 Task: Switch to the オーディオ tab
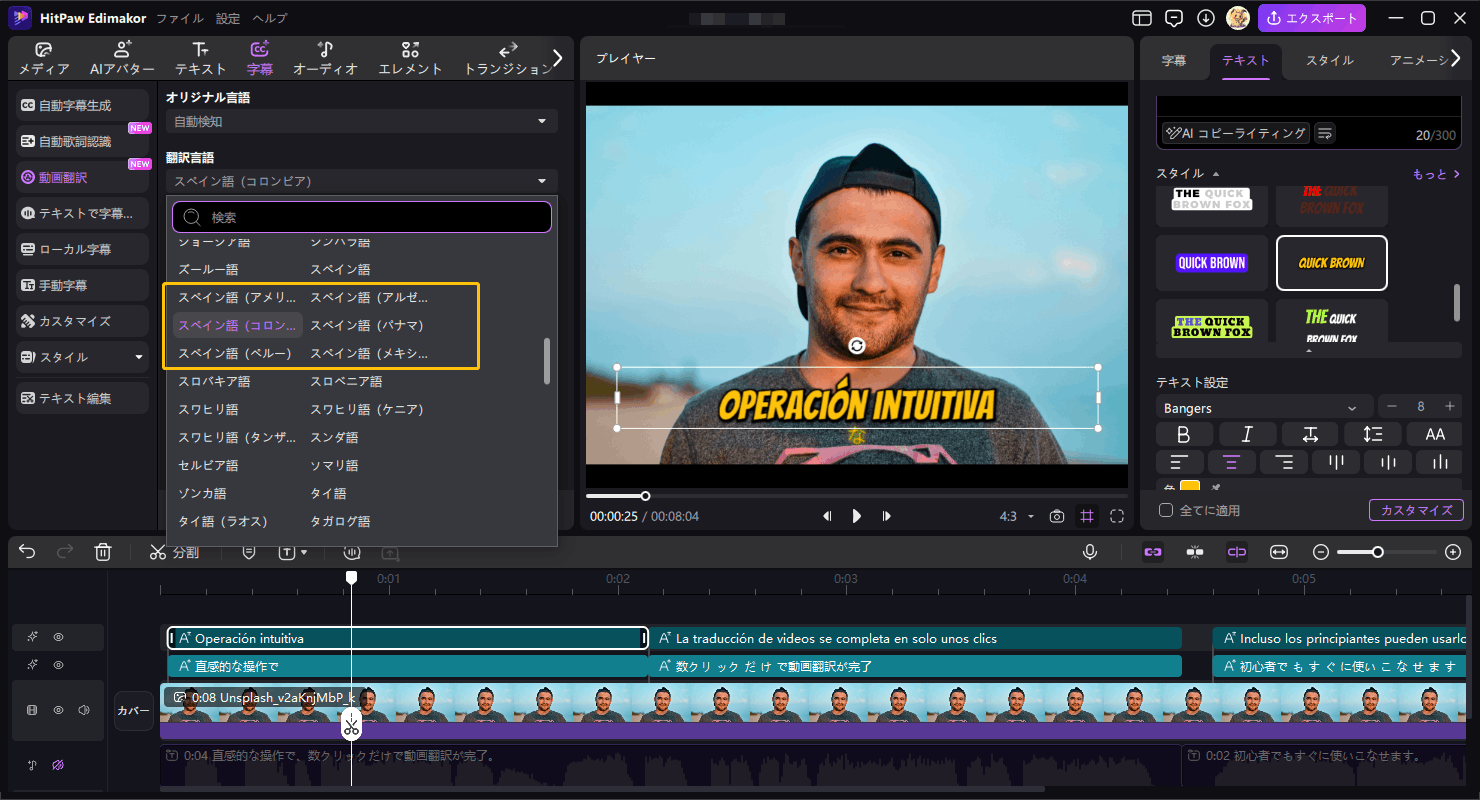[x=325, y=58]
